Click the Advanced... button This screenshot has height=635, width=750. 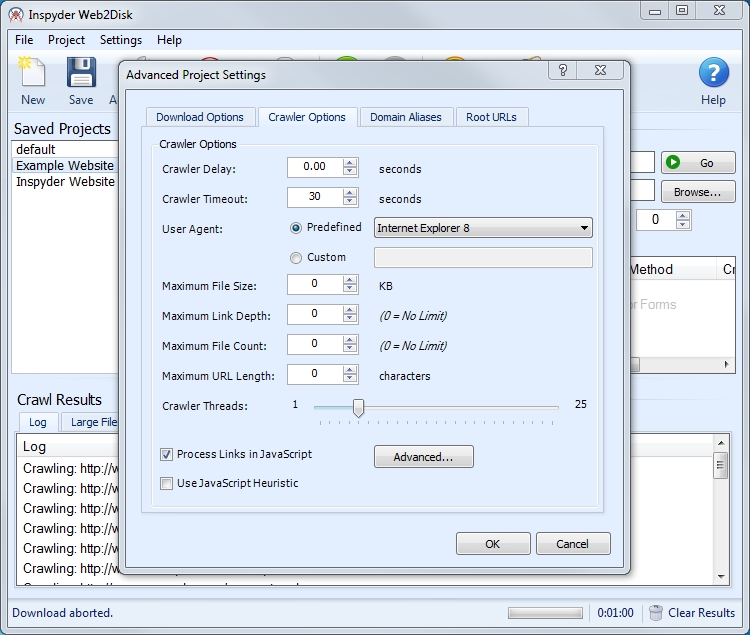coord(423,457)
